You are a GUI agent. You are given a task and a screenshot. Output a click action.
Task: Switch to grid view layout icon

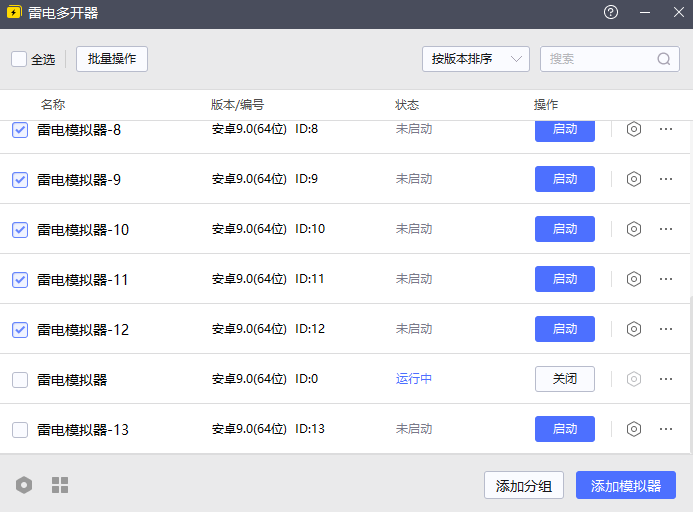pyautogui.click(x=60, y=485)
